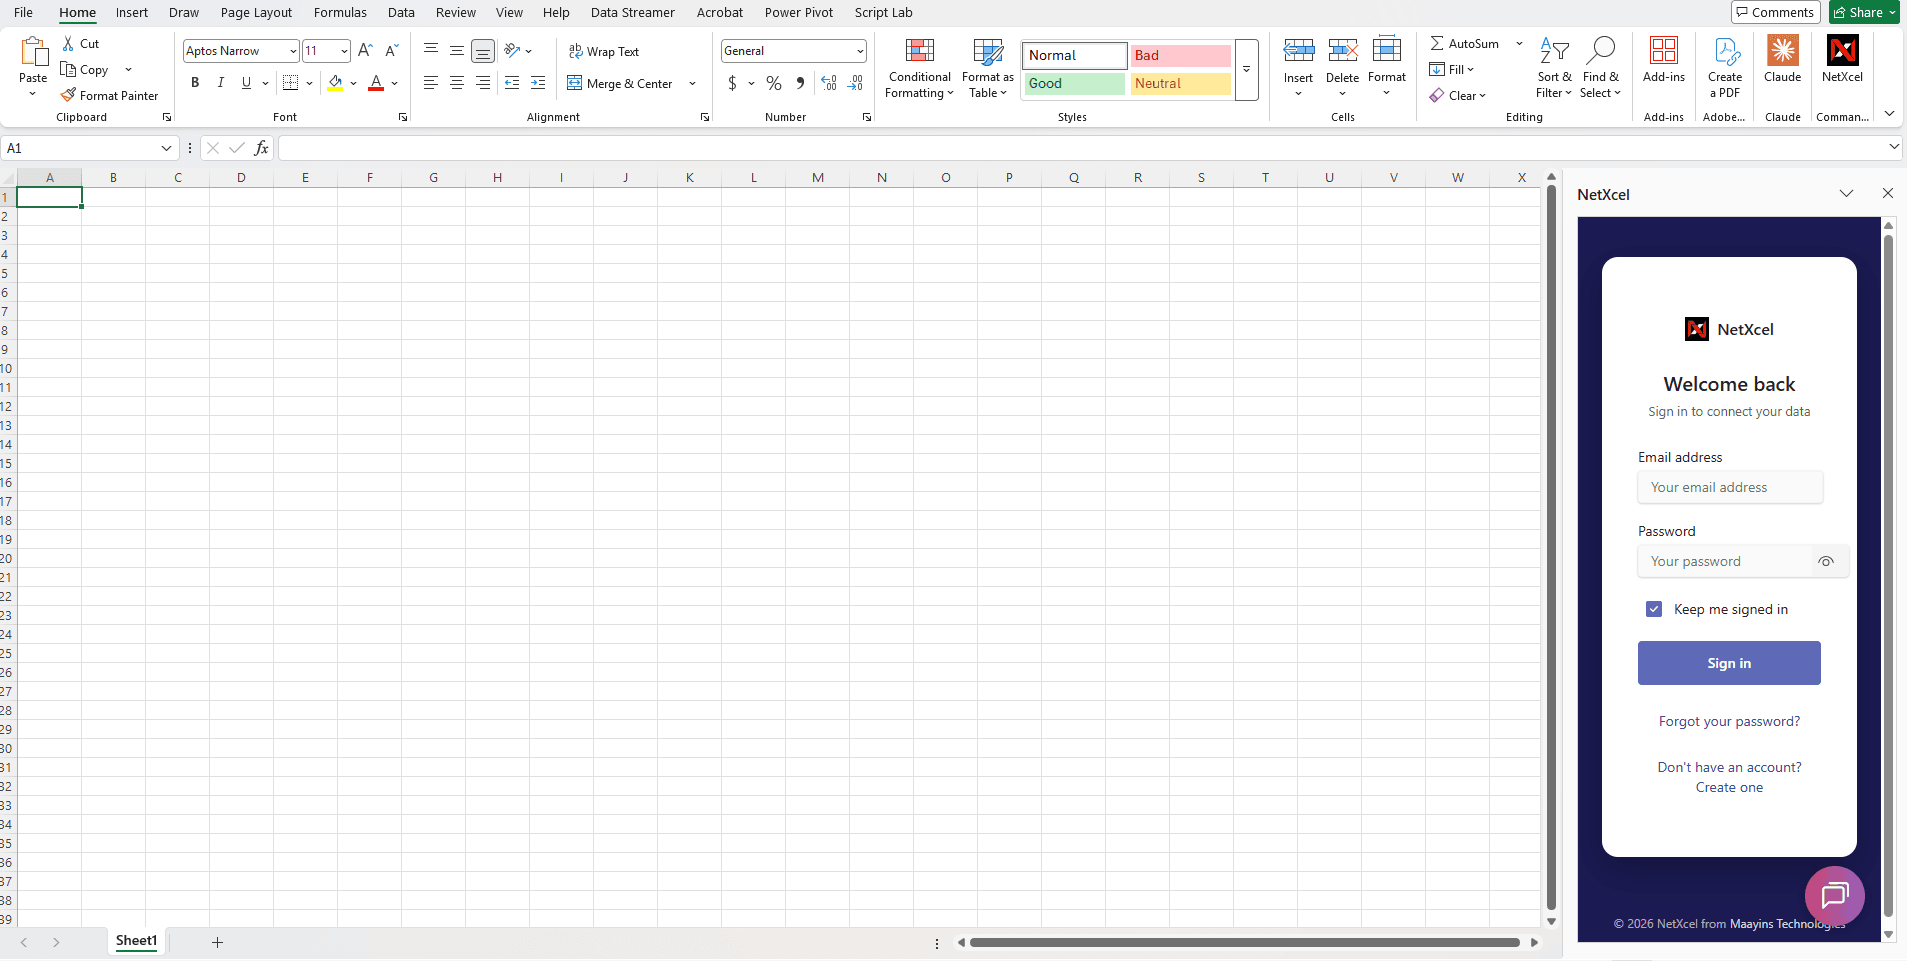This screenshot has width=1907, height=961.
Task: Open the NetXcel ribbon icon
Action: (1843, 50)
